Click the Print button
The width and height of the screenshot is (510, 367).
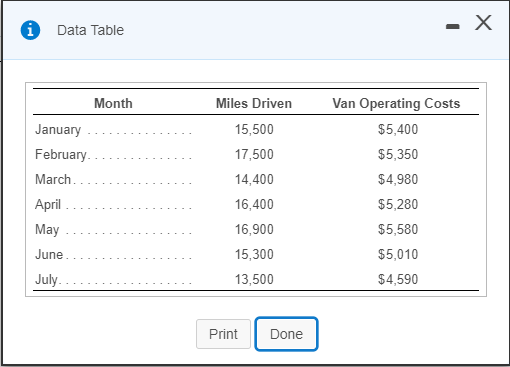223,334
